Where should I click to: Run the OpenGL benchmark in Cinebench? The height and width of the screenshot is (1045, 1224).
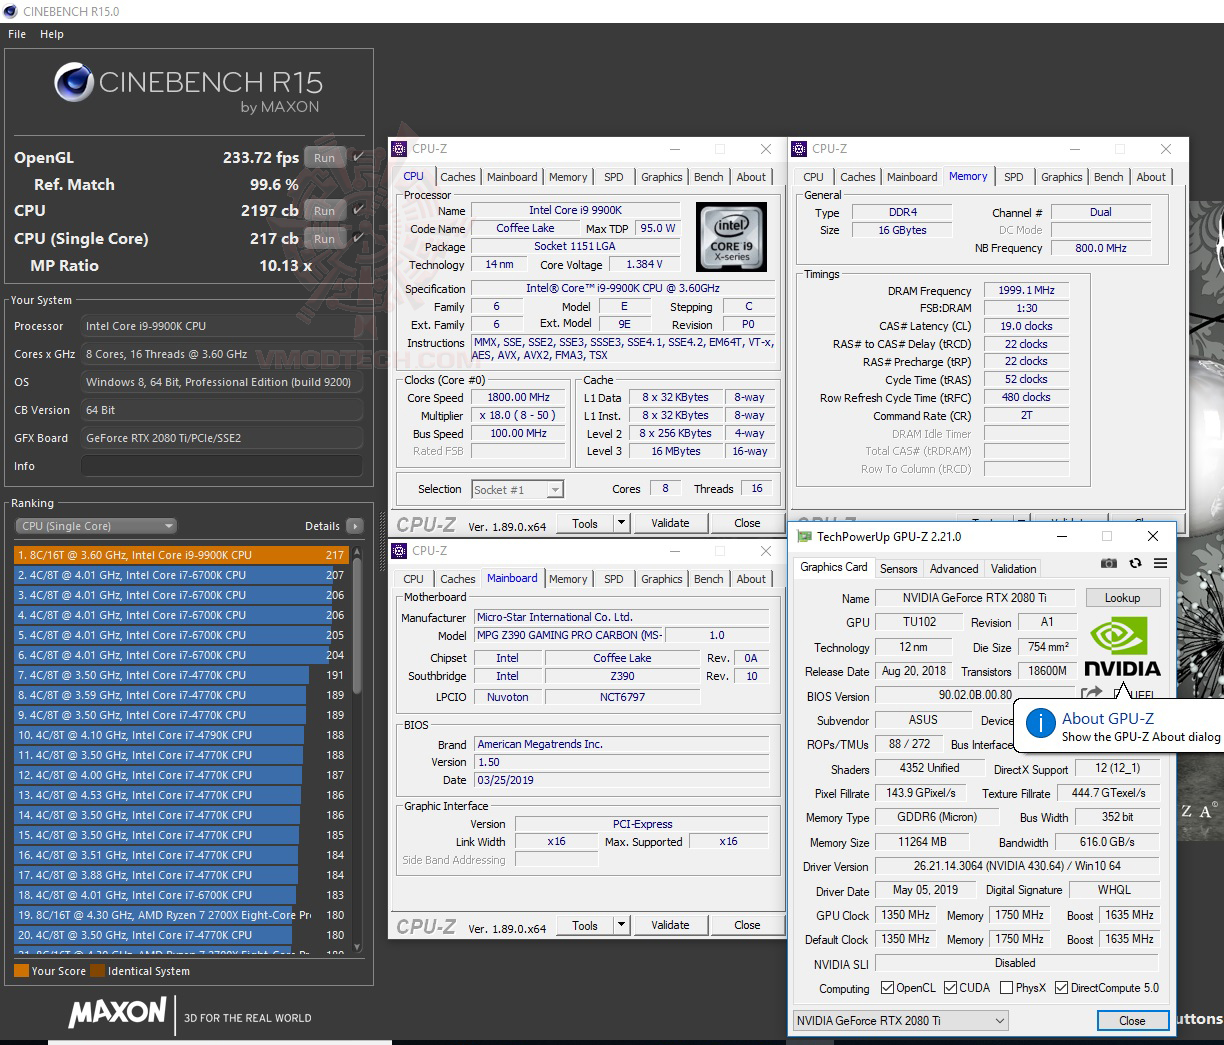pyautogui.click(x=323, y=157)
